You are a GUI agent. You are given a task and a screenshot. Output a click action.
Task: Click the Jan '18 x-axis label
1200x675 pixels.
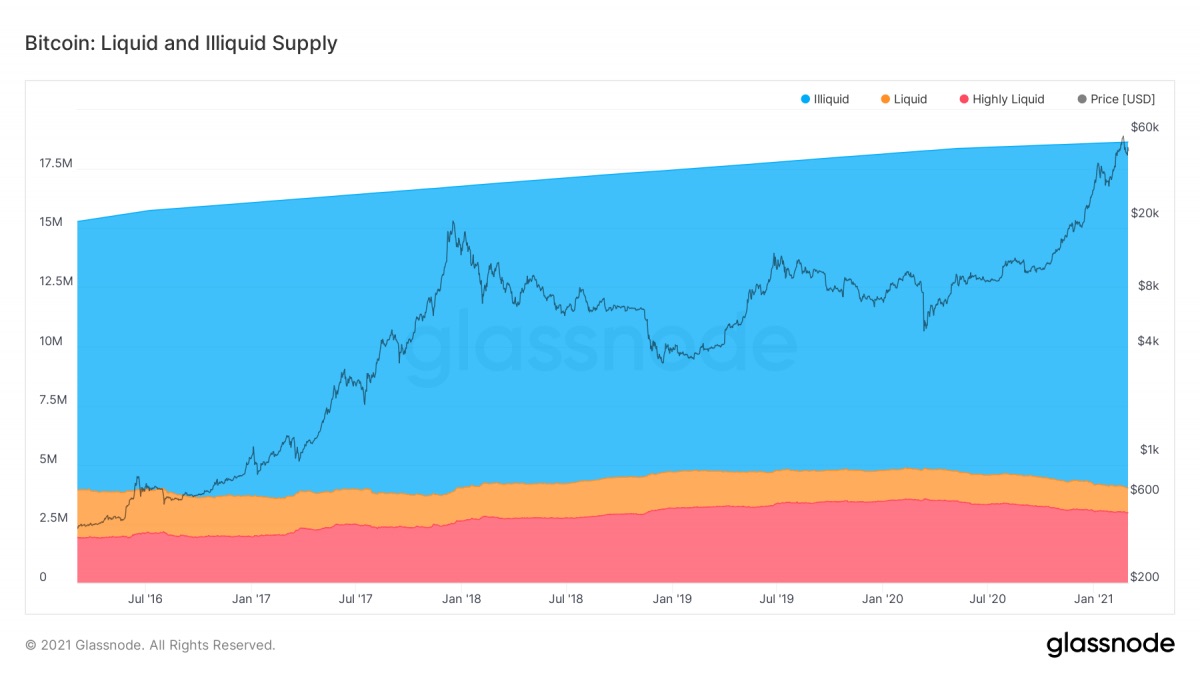pyautogui.click(x=461, y=599)
